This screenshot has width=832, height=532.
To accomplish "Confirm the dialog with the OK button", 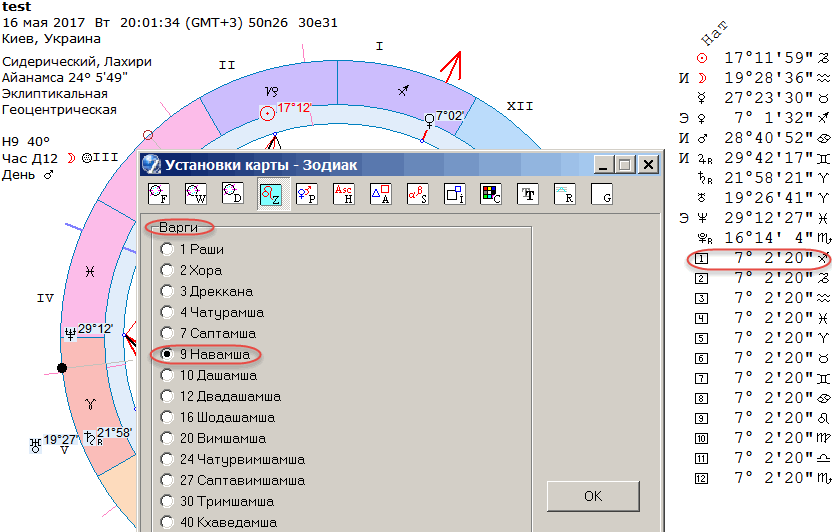I will click(x=593, y=496).
